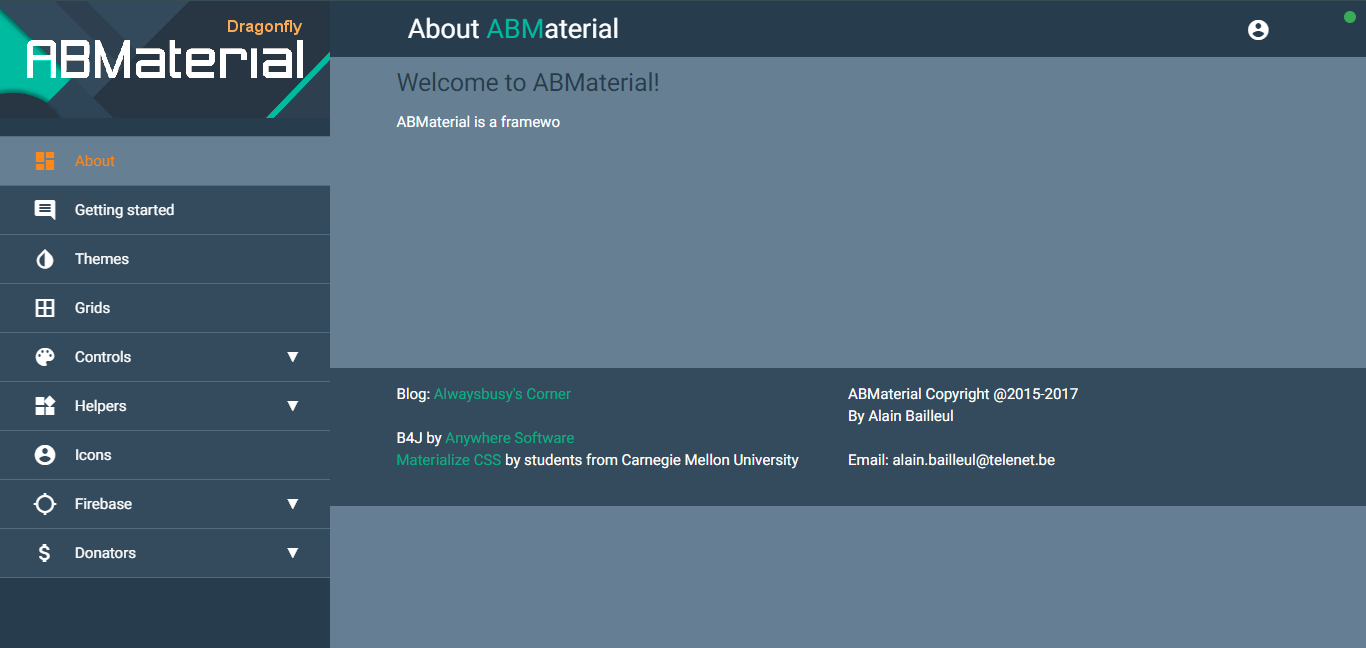This screenshot has width=1366, height=648.
Task: Click the 'Welcome to ABMaterial!' heading
Action: [x=528, y=83]
